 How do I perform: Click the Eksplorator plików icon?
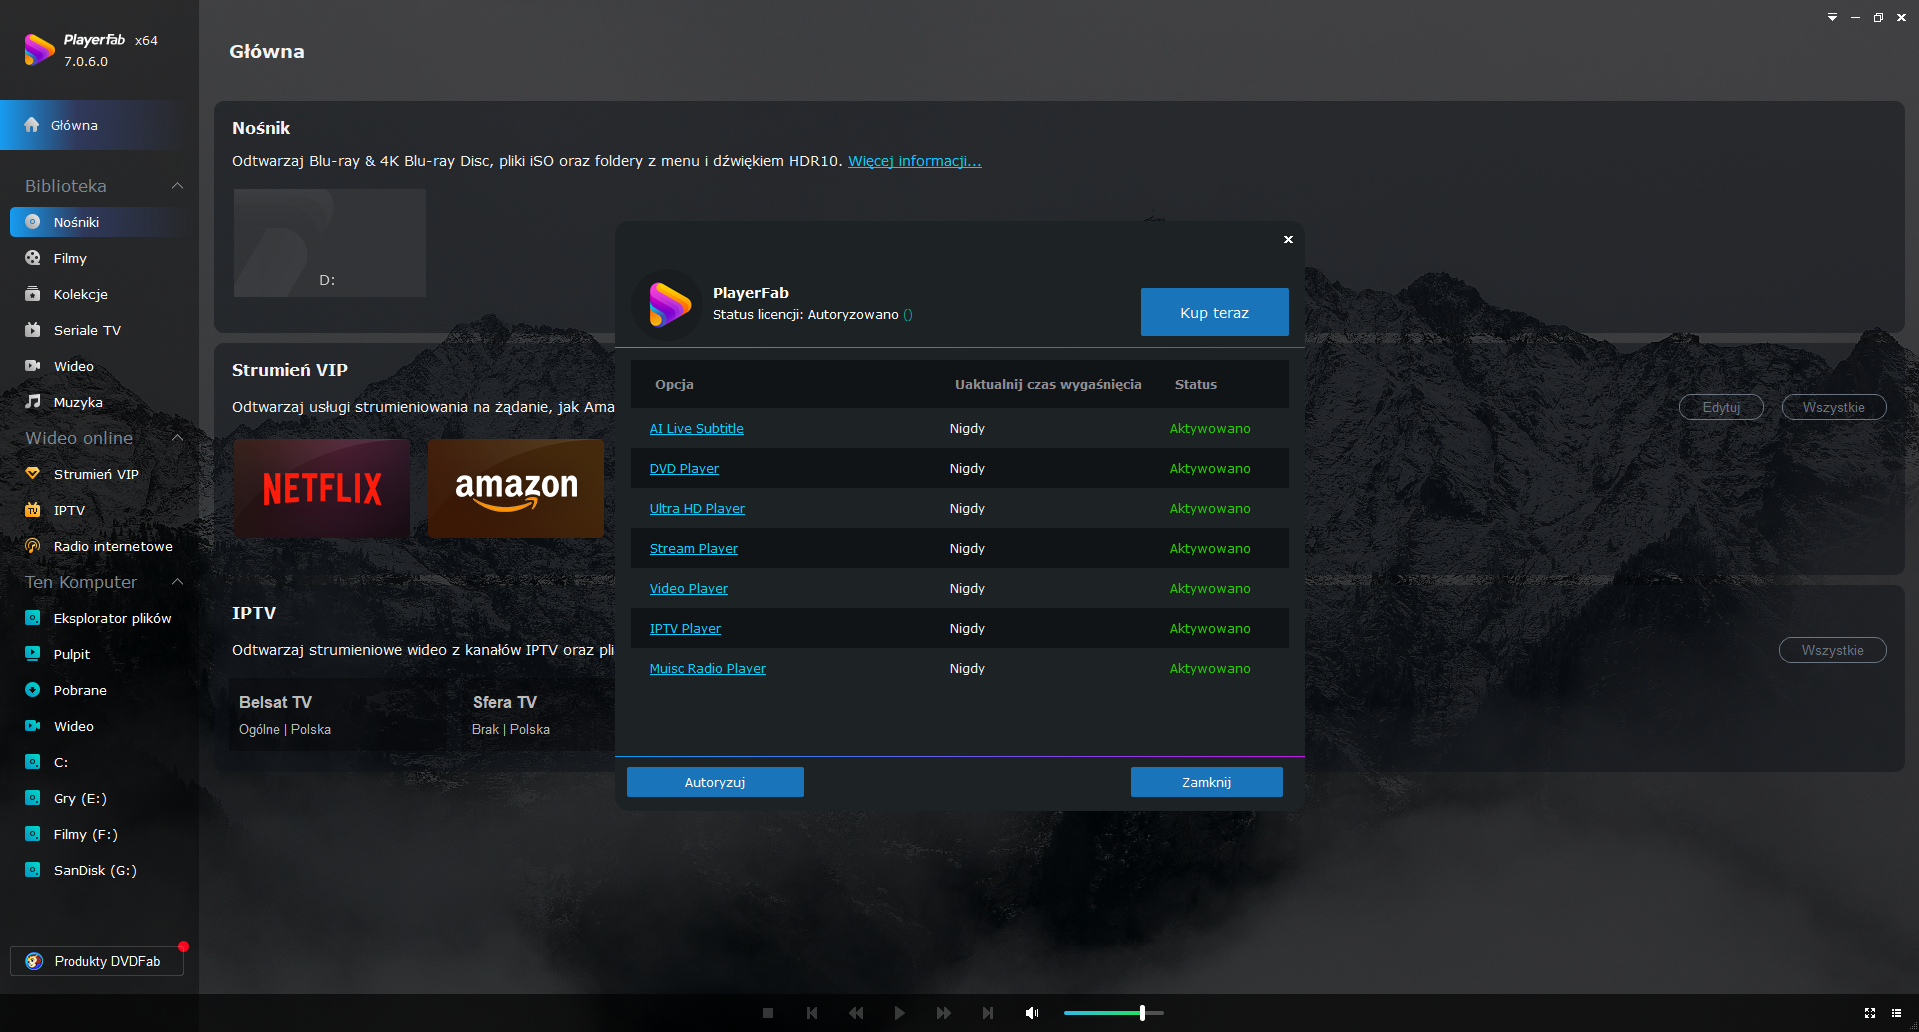click(x=33, y=618)
